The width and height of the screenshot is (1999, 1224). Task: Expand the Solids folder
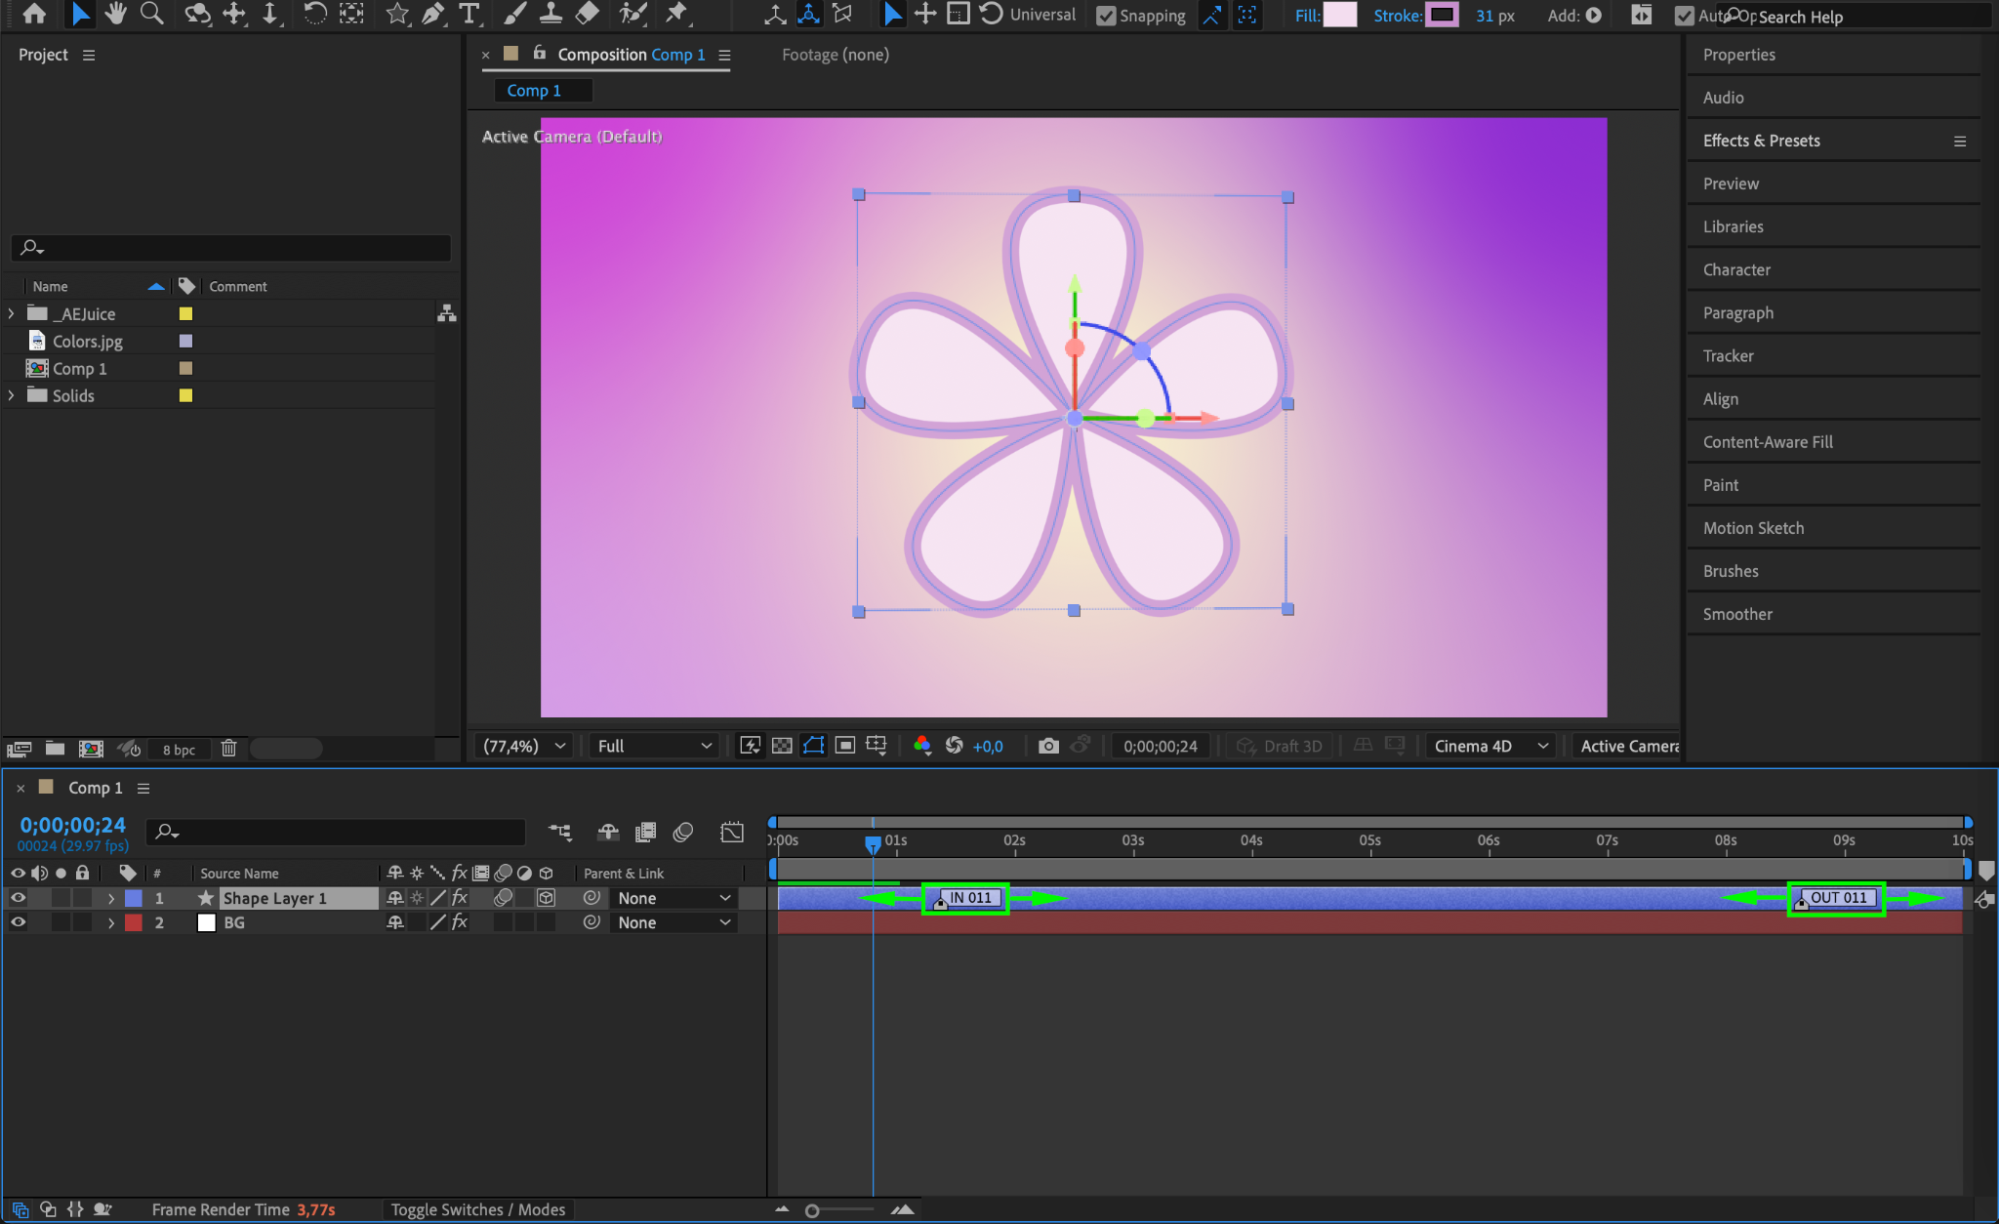pos(11,396)
